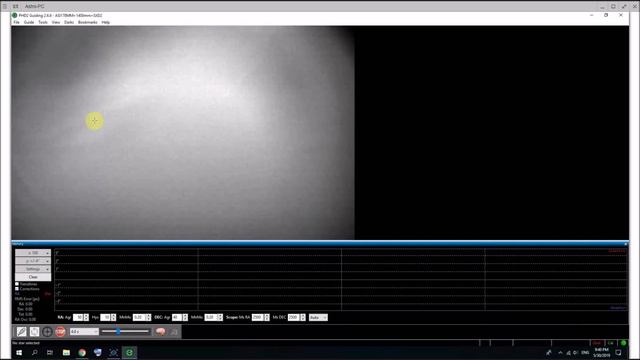Open the exposure duration dropdown

click(84, 331)
